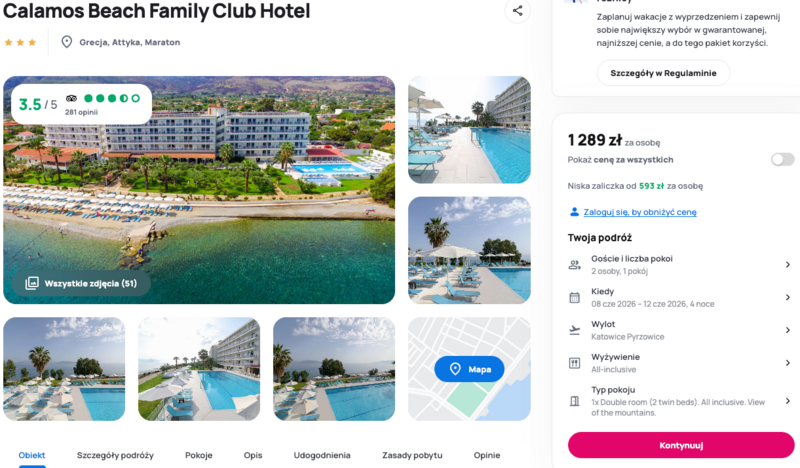This screenshot has height=468, width=800.
Task: Click the location pin icon beside Grecja
Action: [x=66, y=42]
